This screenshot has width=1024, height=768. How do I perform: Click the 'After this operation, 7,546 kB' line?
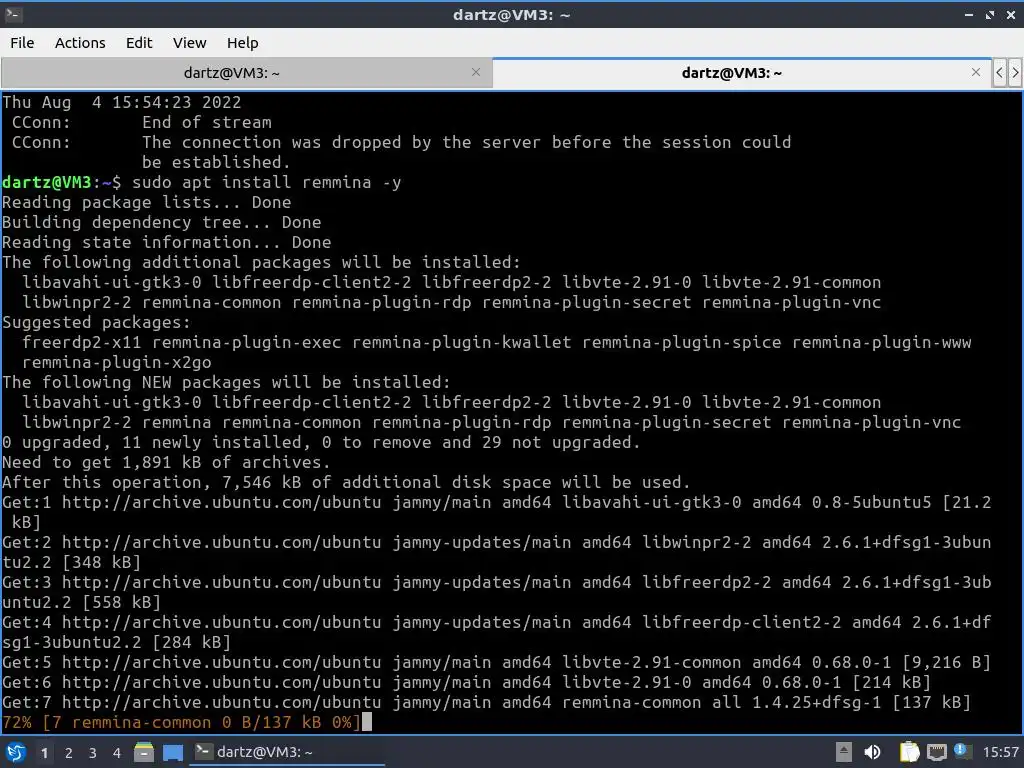(x=346, y=482)
